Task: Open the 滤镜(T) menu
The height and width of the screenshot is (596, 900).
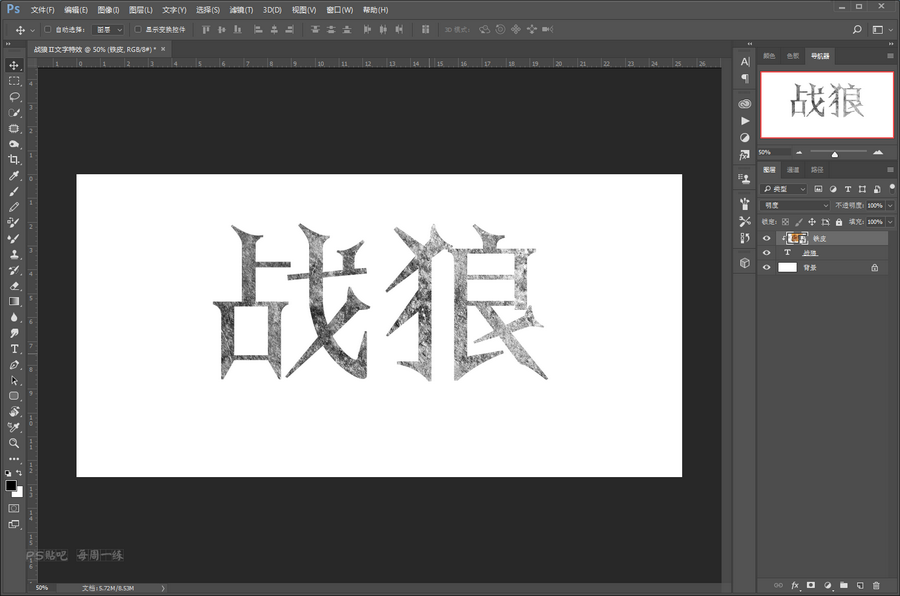Action: [241, 10]
